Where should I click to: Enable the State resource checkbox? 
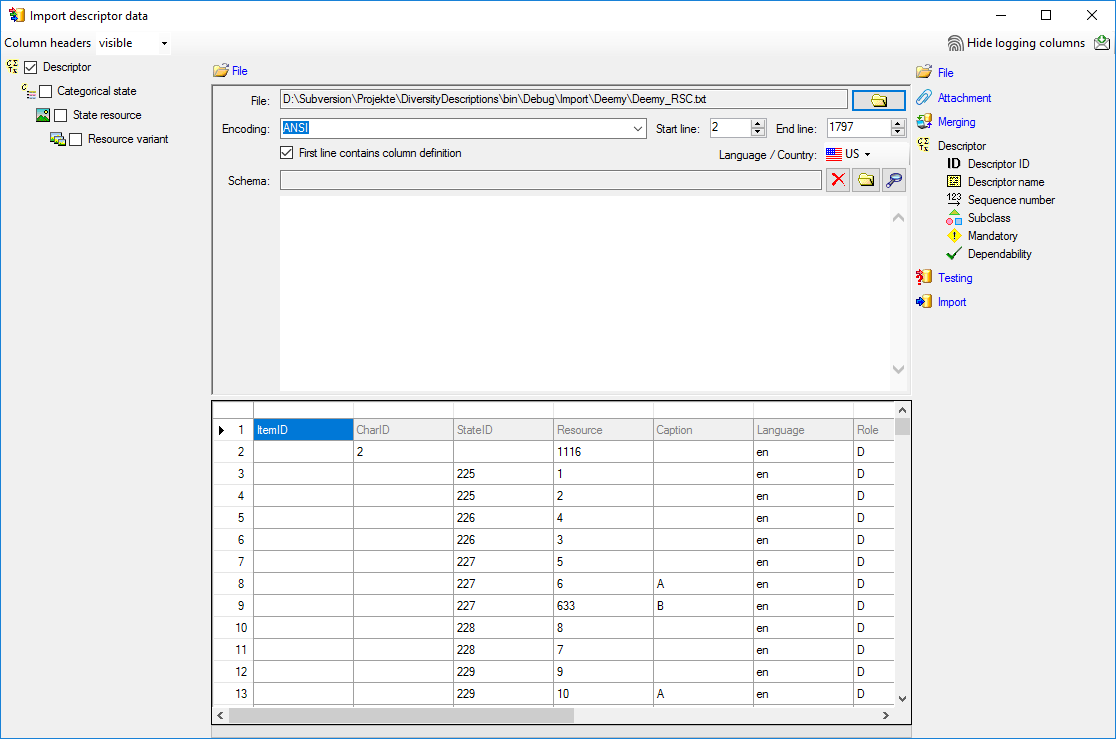point(60,115)
